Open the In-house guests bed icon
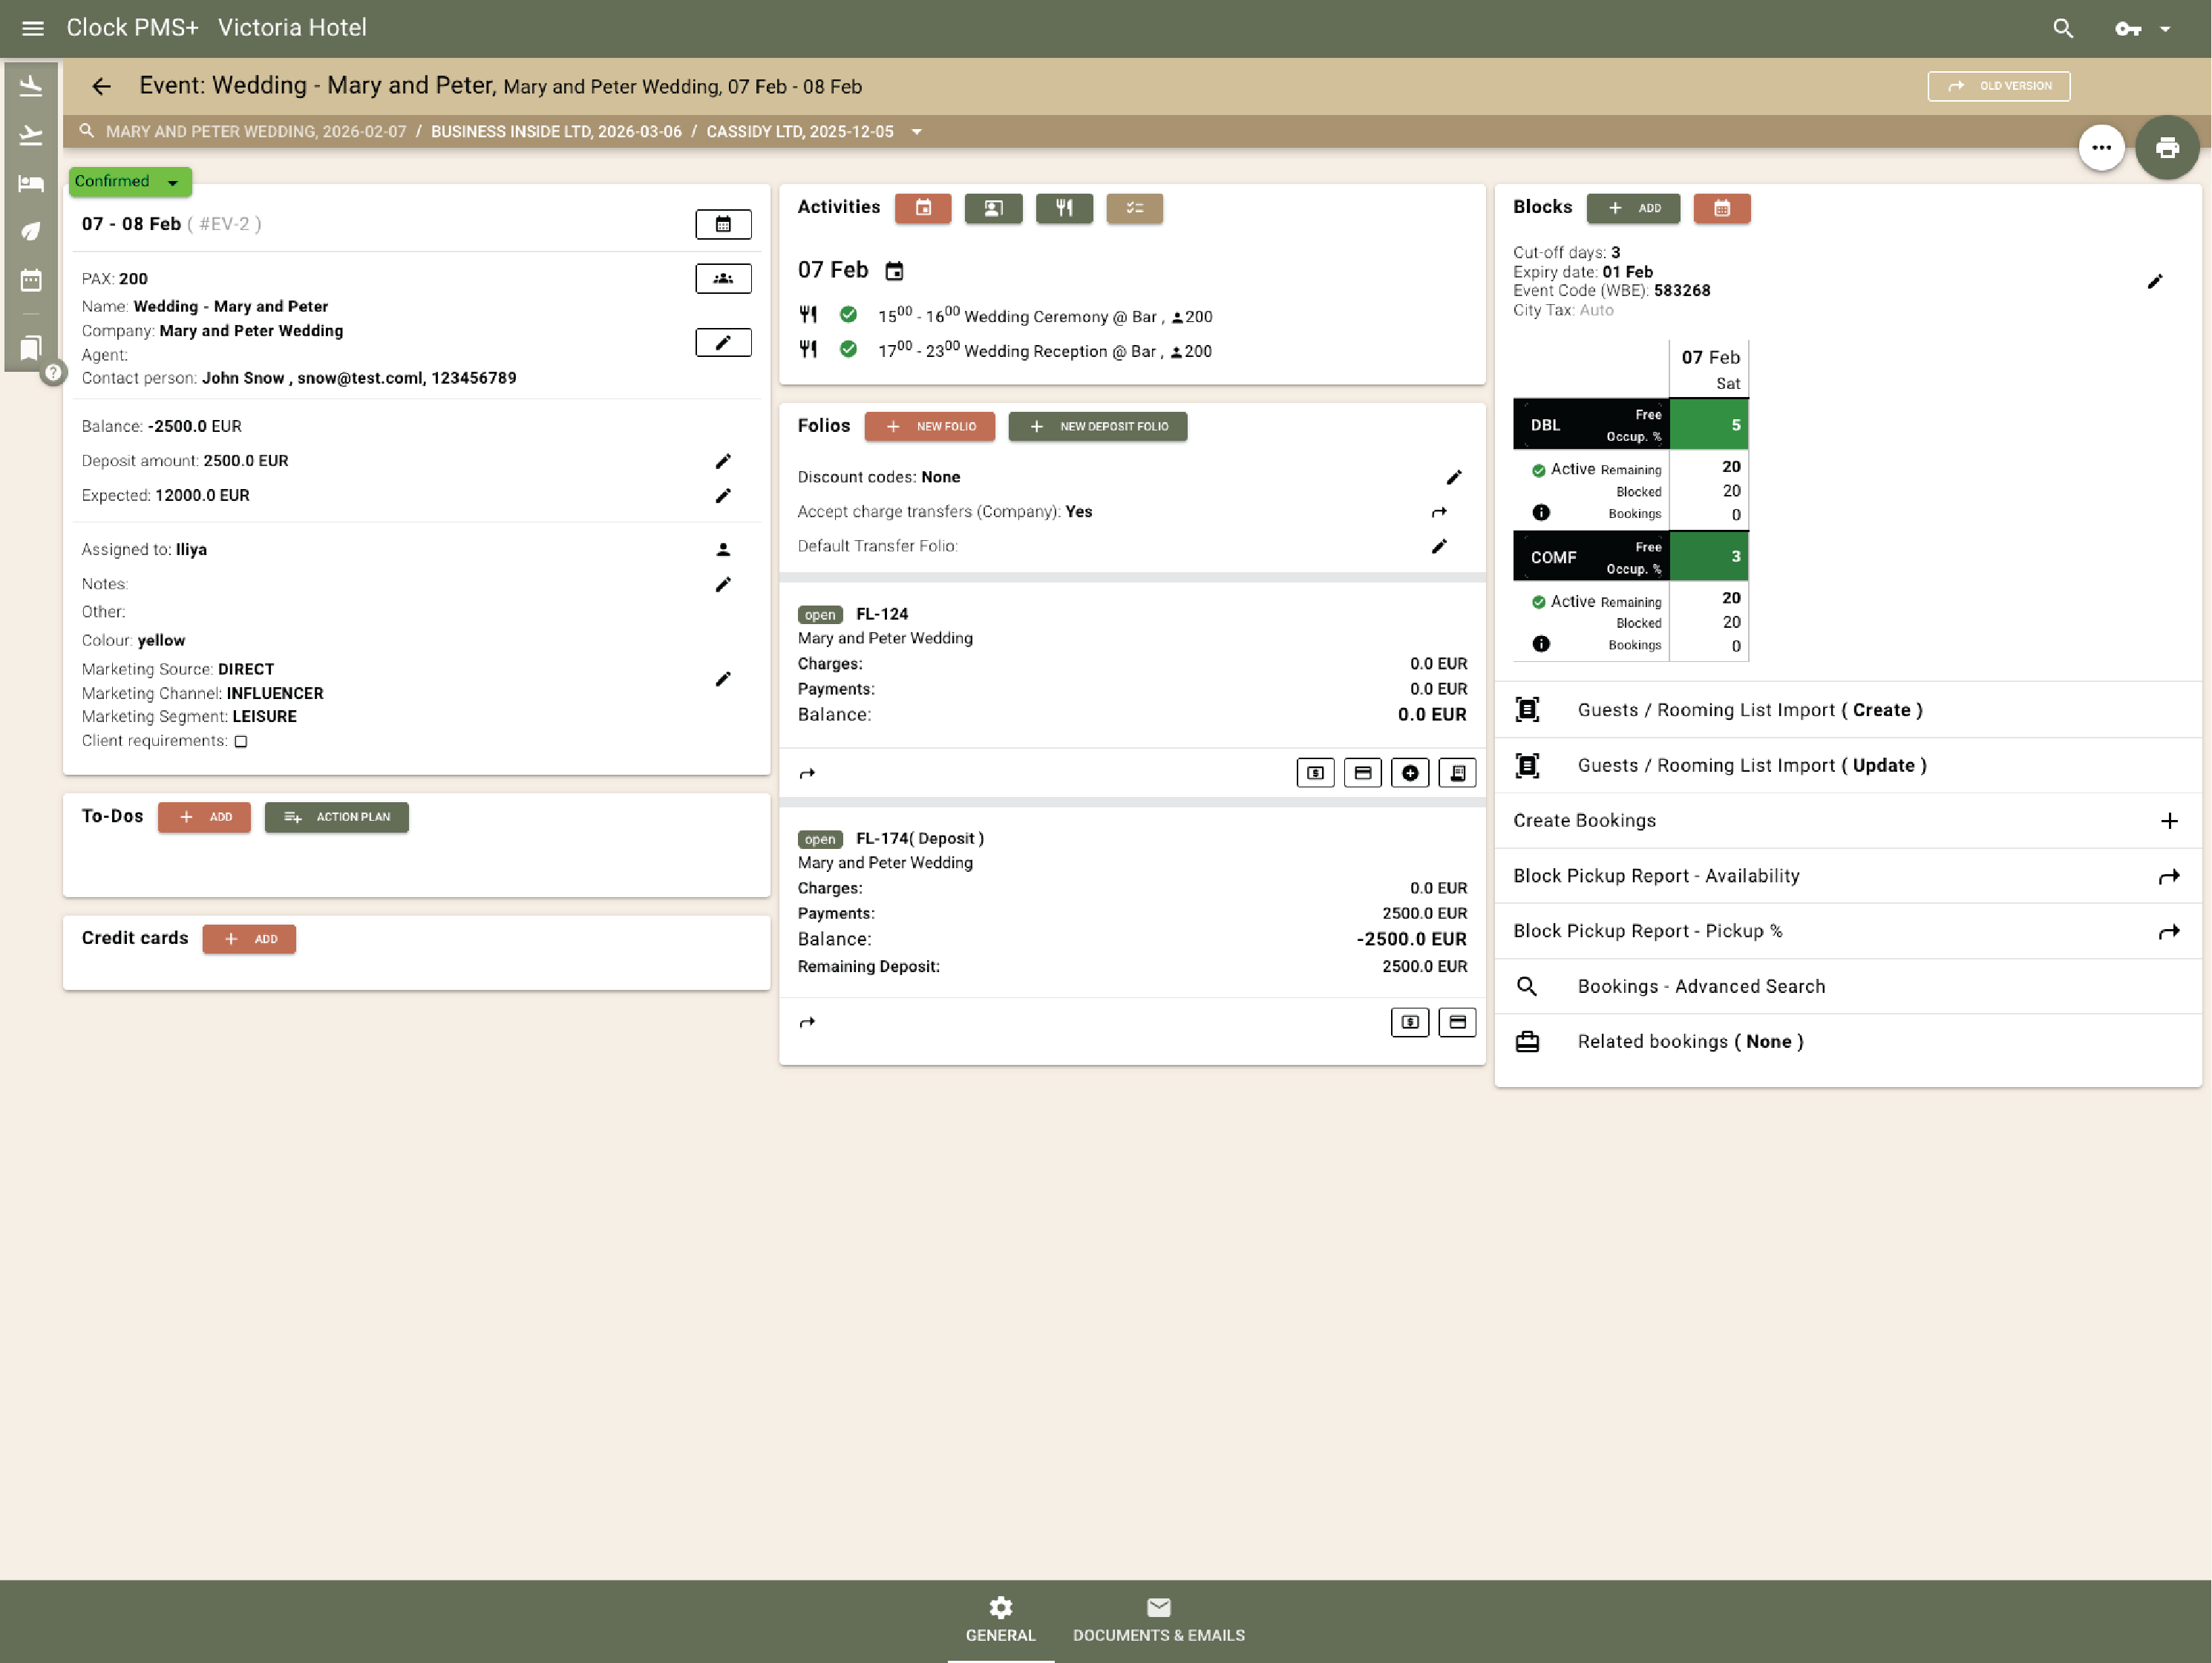Viewport: 2212px width, 1663px height. [x=30, y=183]
